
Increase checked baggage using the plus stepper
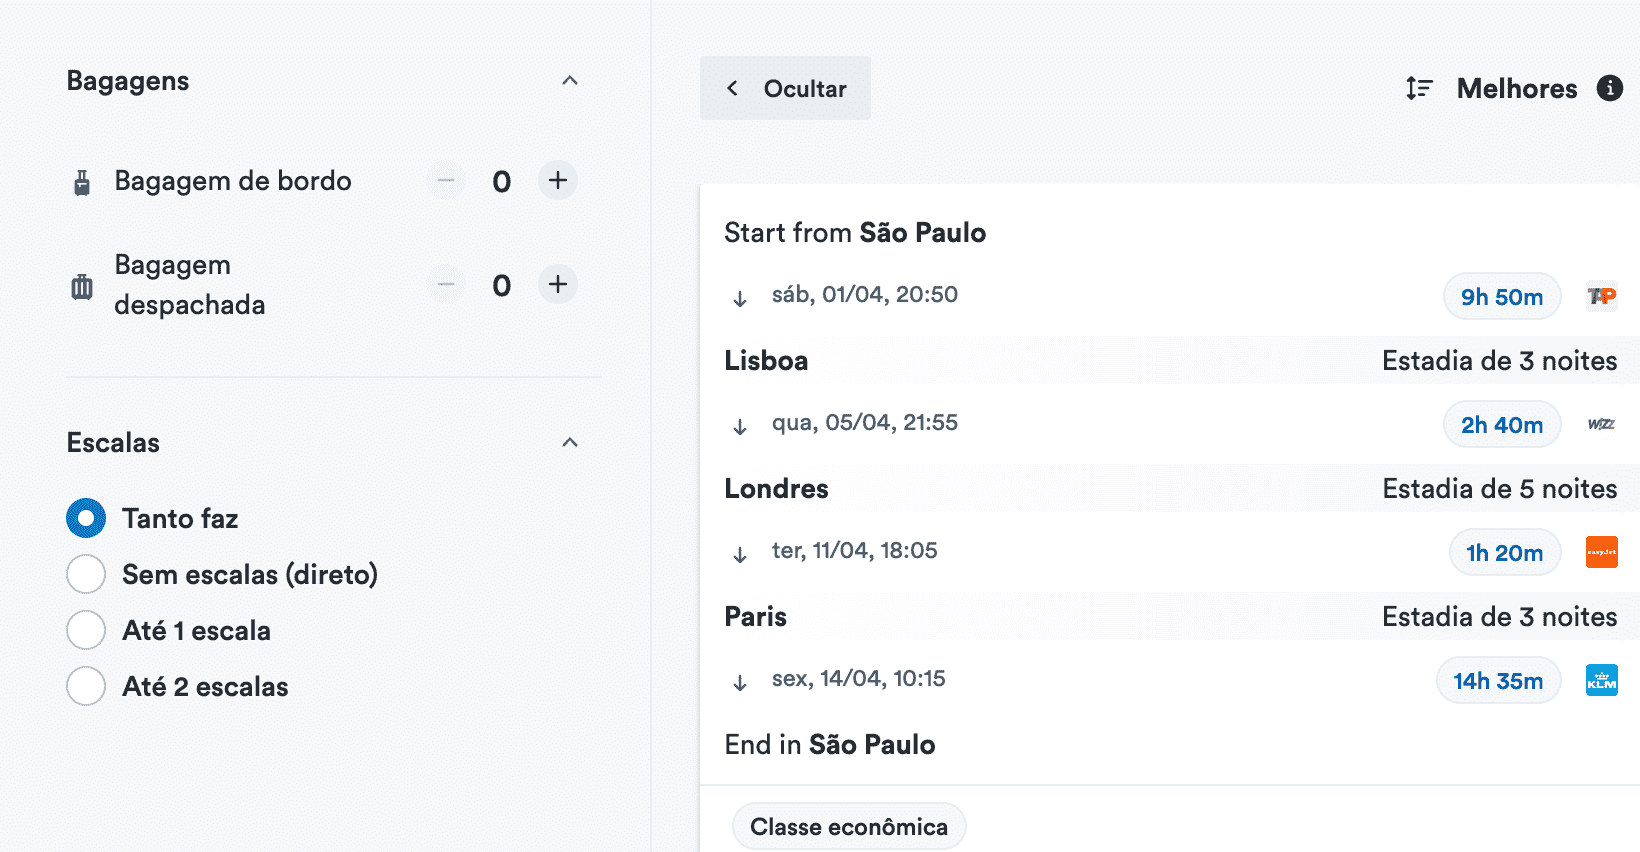pyautogui.click(x=557, y=284)
